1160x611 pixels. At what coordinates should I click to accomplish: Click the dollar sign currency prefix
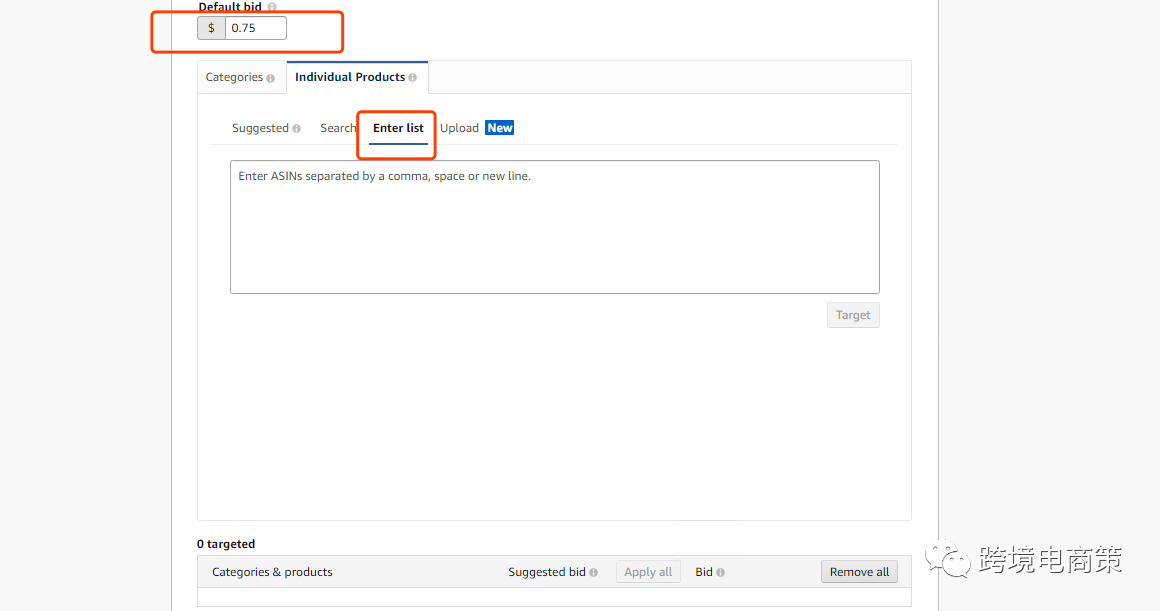pos(211,28)
